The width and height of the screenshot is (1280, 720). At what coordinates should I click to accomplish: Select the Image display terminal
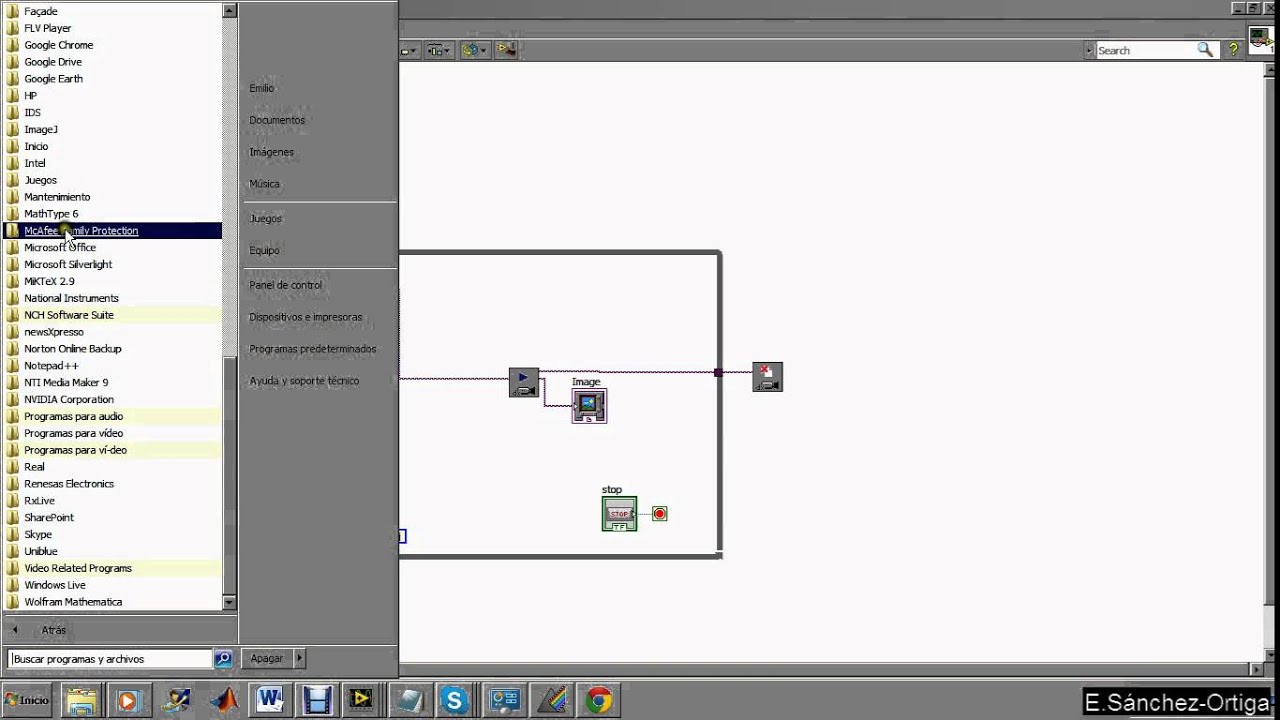point(589,405)
